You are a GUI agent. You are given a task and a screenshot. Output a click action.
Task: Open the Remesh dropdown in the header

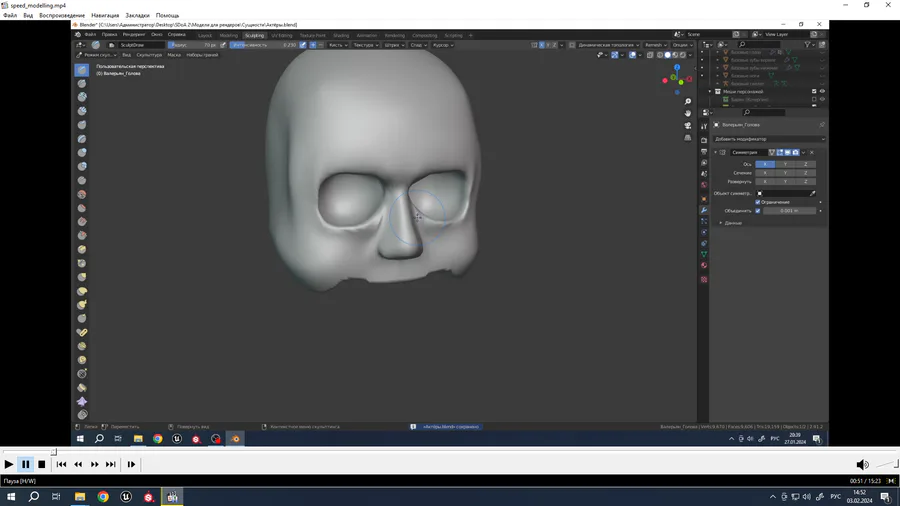(x=655, y=45)
